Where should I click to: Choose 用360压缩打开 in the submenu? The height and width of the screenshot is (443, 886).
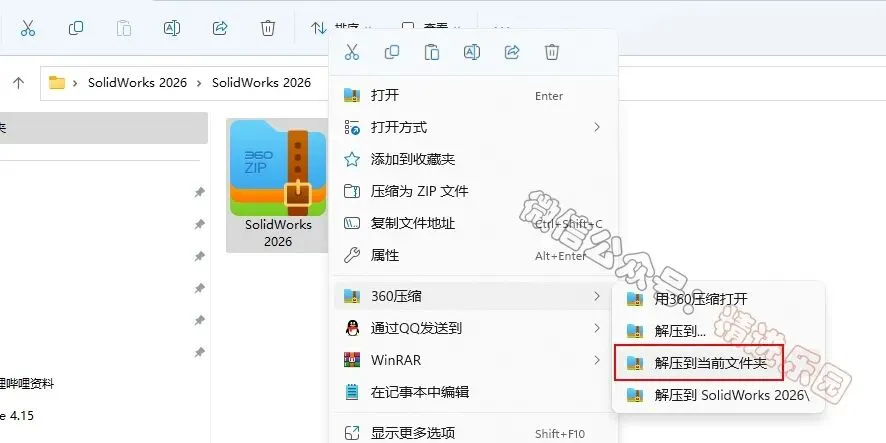click(719, 299)
